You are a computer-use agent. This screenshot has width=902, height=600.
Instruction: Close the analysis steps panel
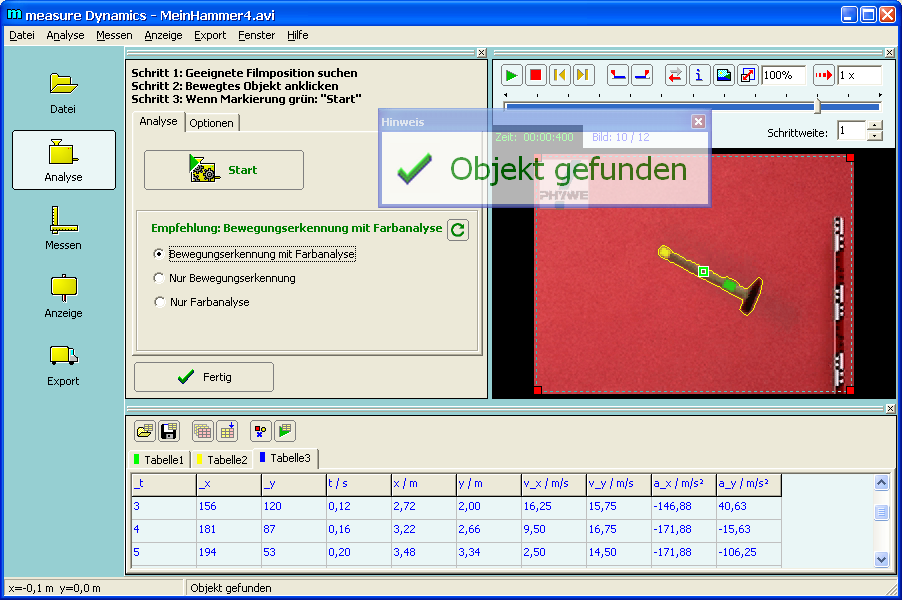pos(481,53)
